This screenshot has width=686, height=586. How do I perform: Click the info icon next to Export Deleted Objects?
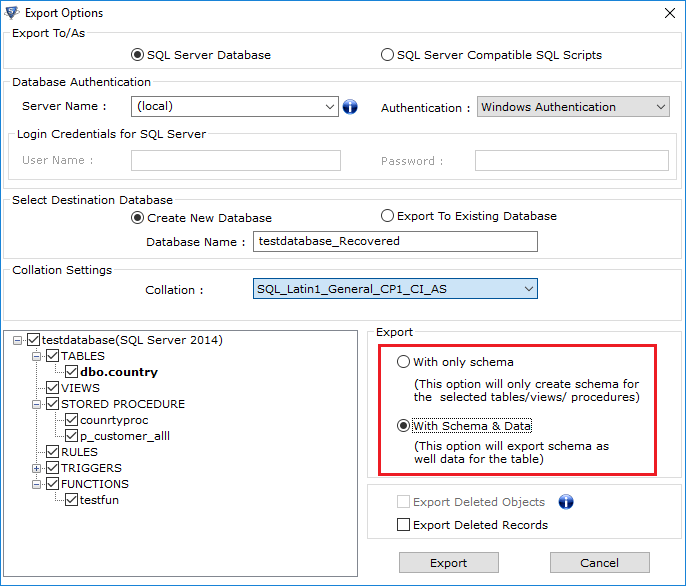566,502
